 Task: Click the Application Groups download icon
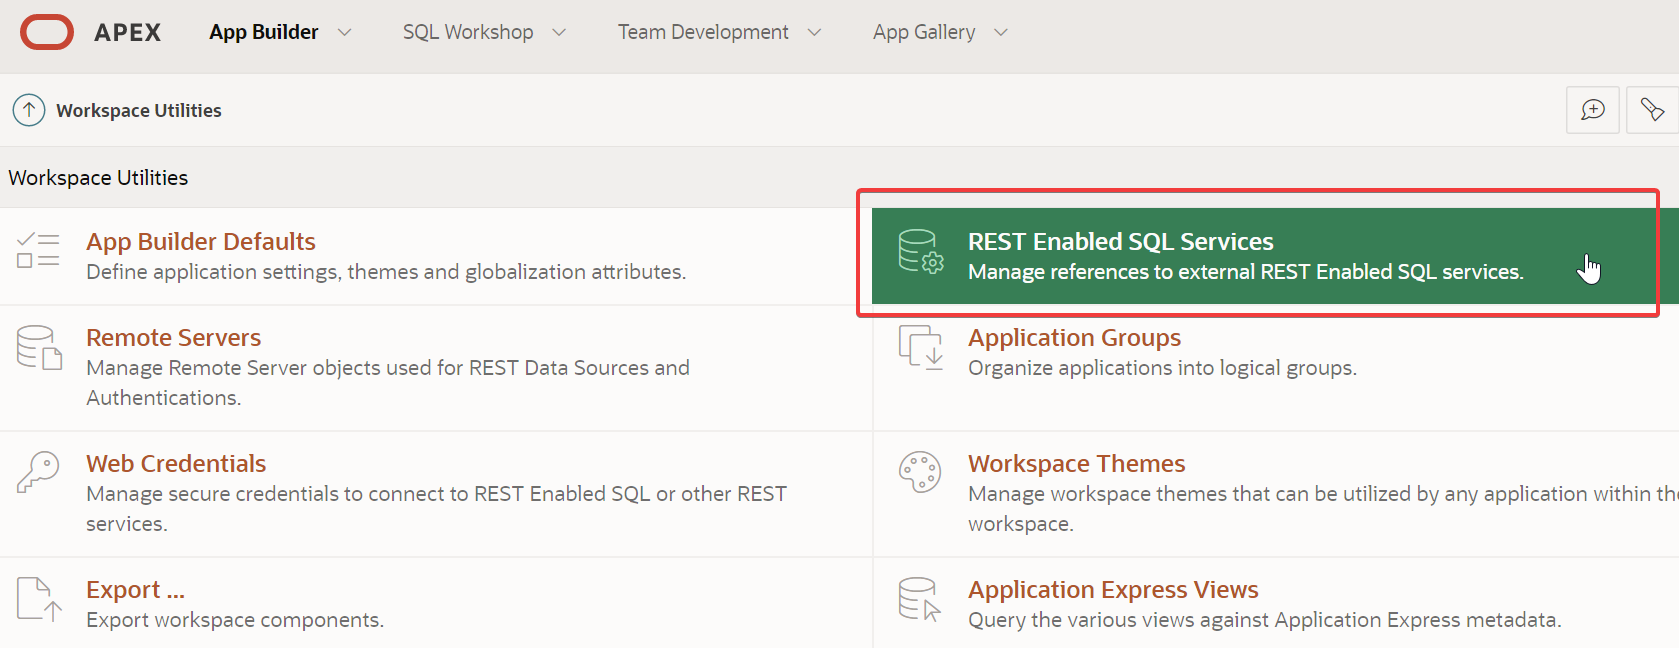pos(920,347)
